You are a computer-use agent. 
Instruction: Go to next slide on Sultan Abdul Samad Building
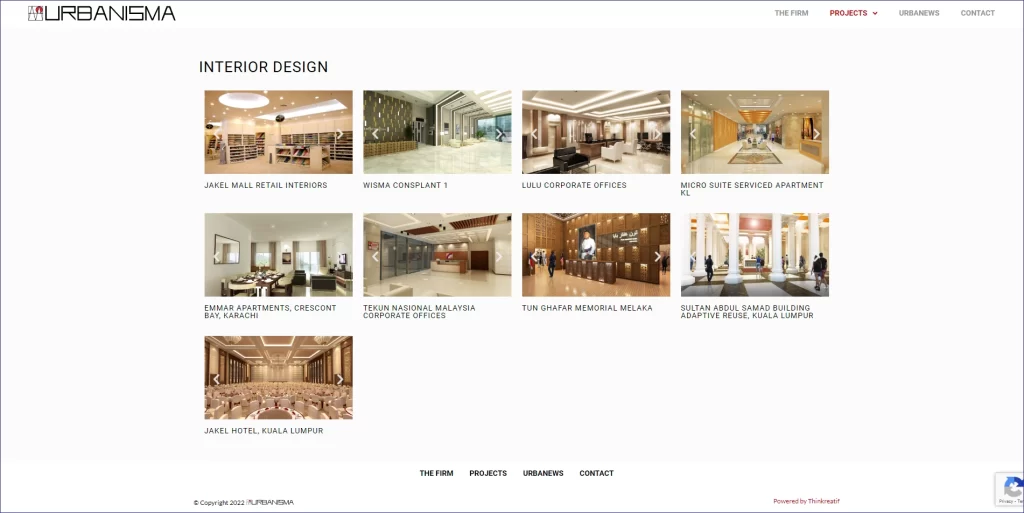pos(816,257)
